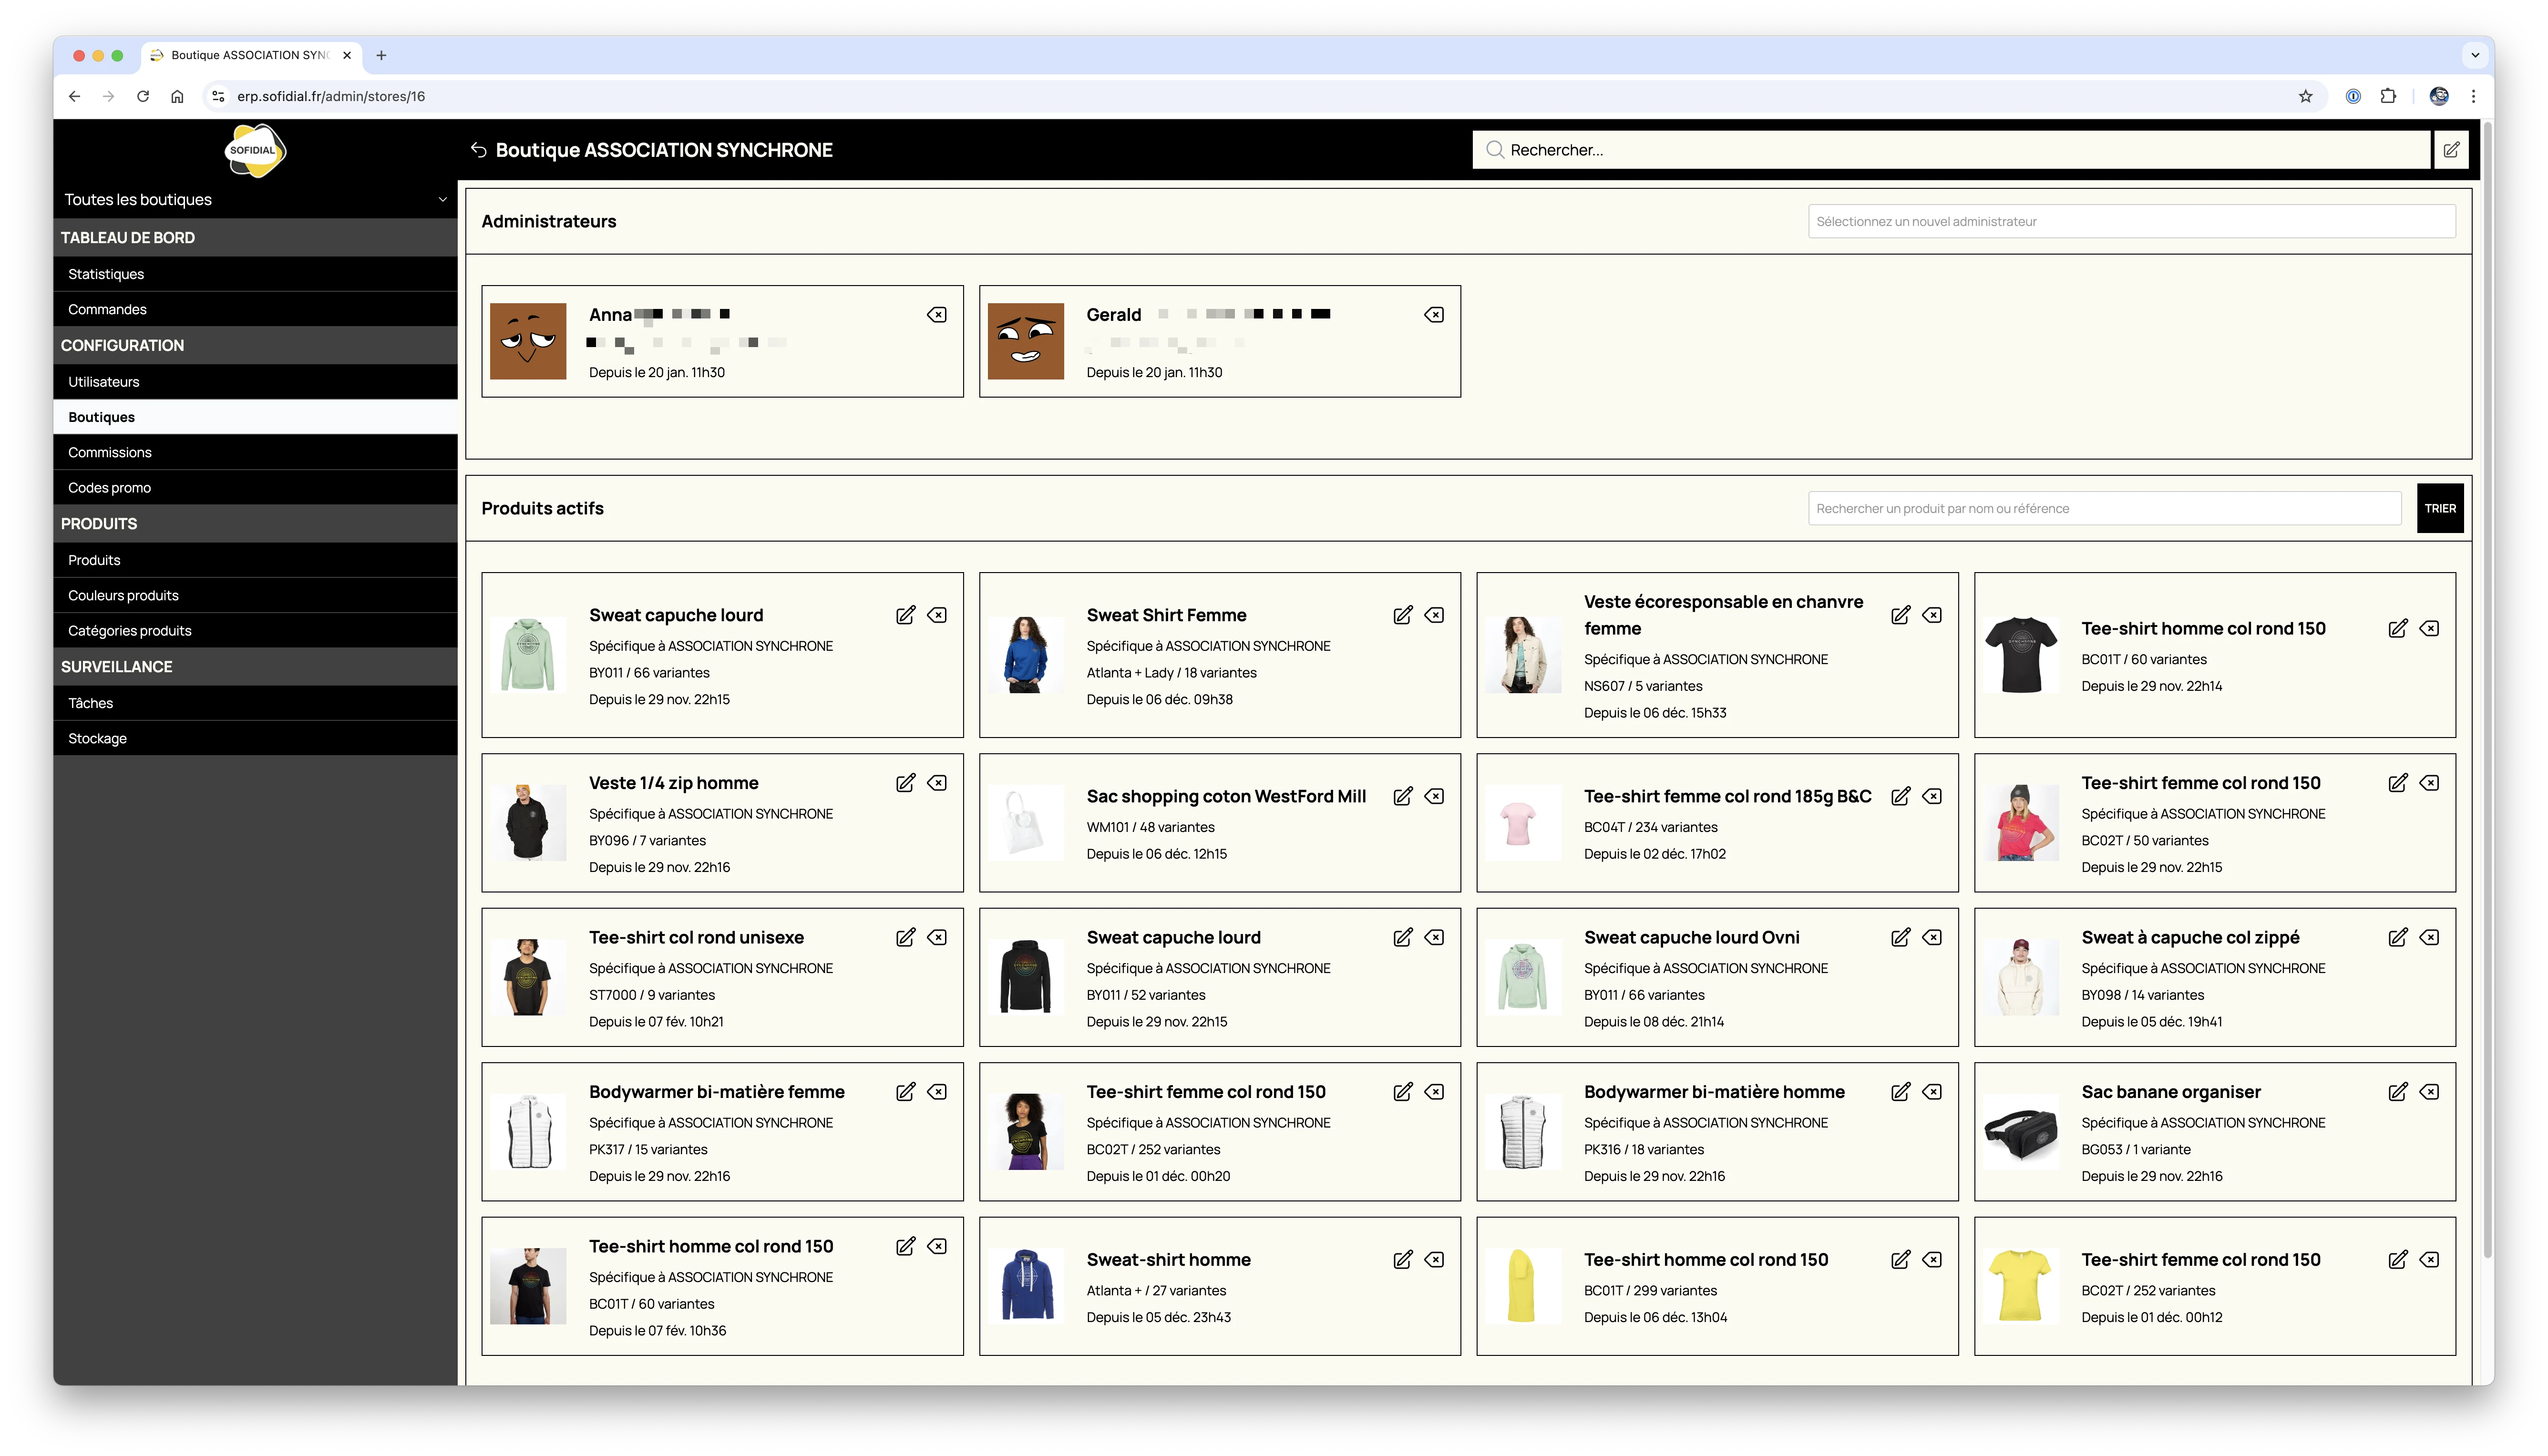This screenshot has height=1456, width=2548.
Task: Open a new browser tab
Action: point(381,55)
